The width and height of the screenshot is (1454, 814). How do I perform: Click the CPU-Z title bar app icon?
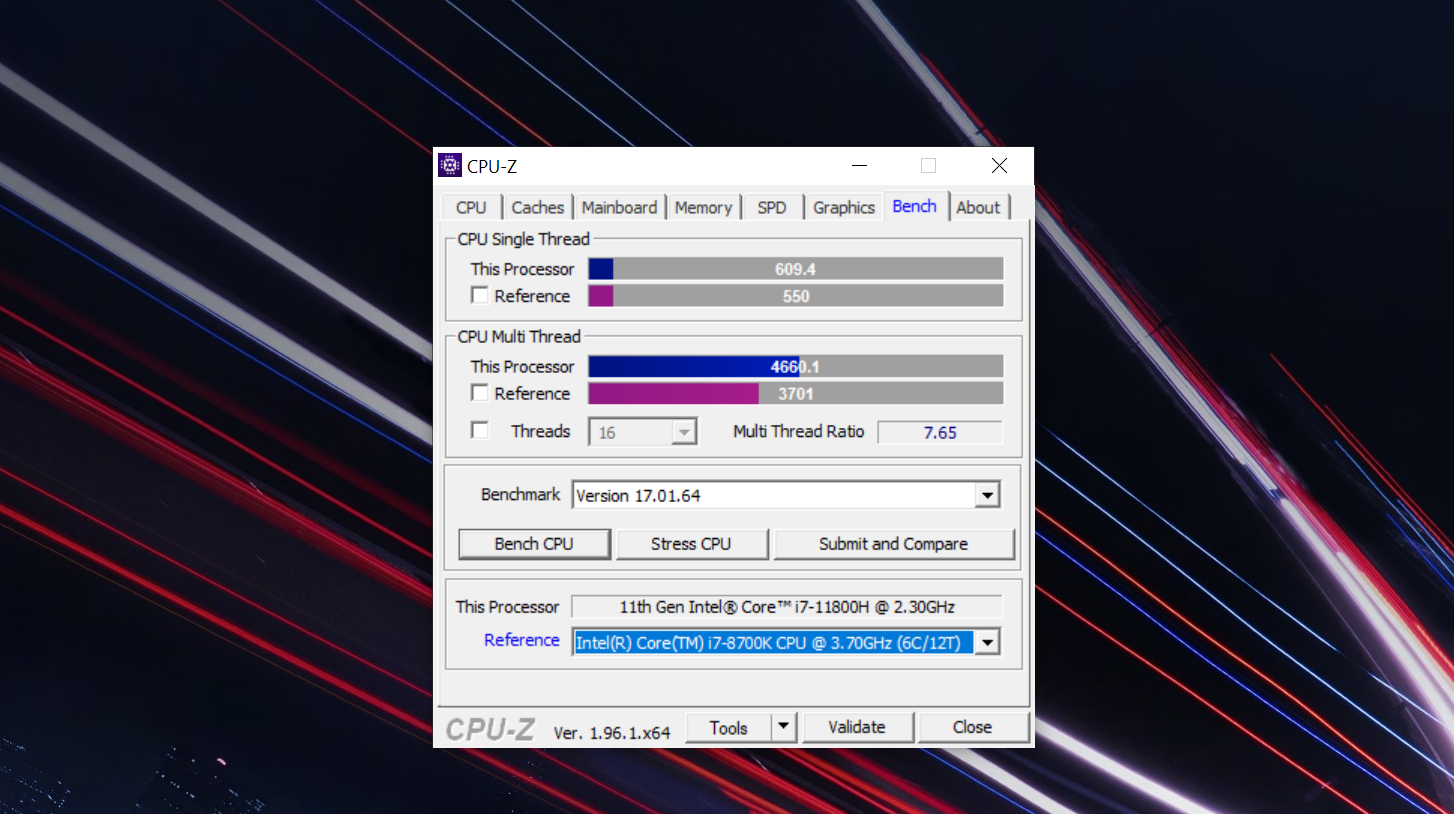450,166
